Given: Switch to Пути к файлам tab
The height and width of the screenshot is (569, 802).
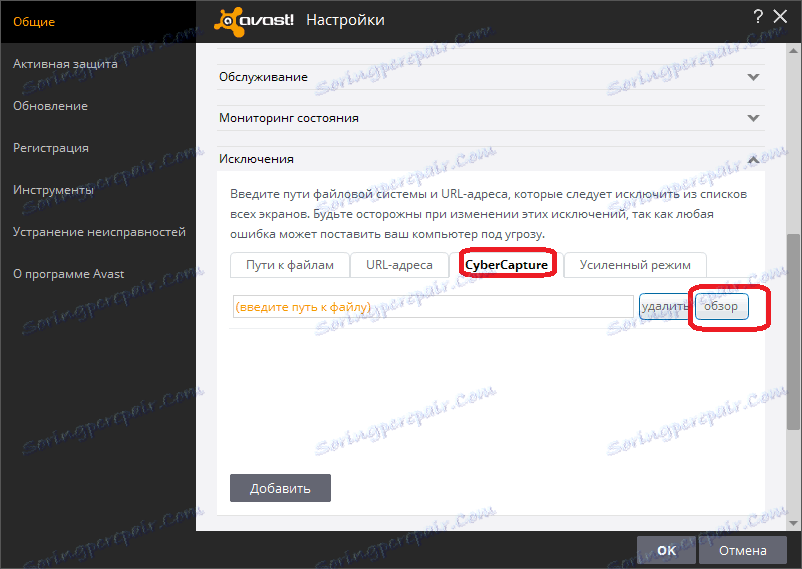Looking at the screenshot, I should pyautogui.click(x=290, y=265).
